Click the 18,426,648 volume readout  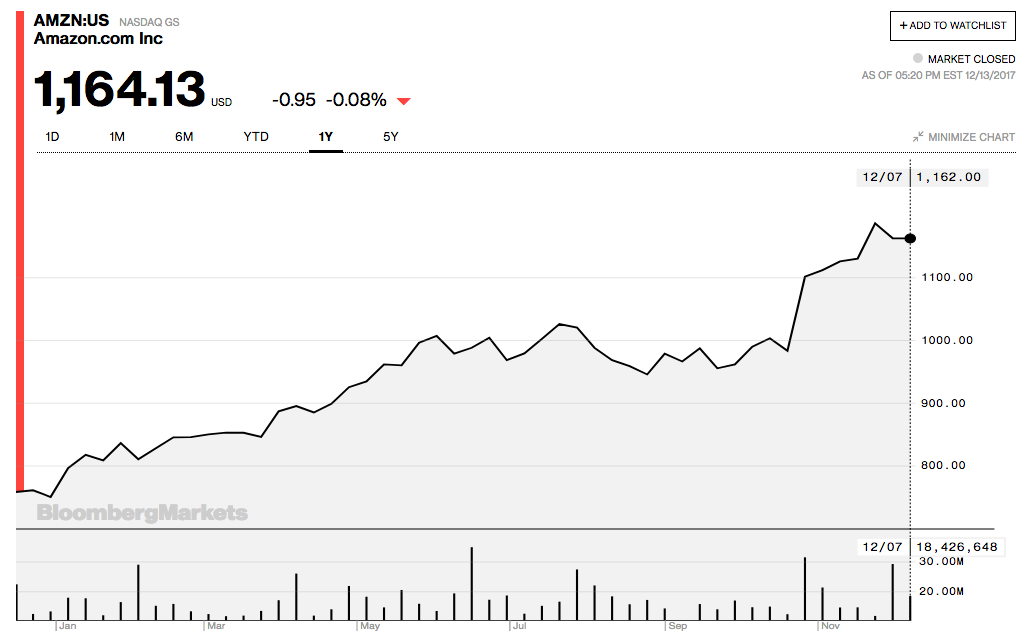(x=954, y=547)
